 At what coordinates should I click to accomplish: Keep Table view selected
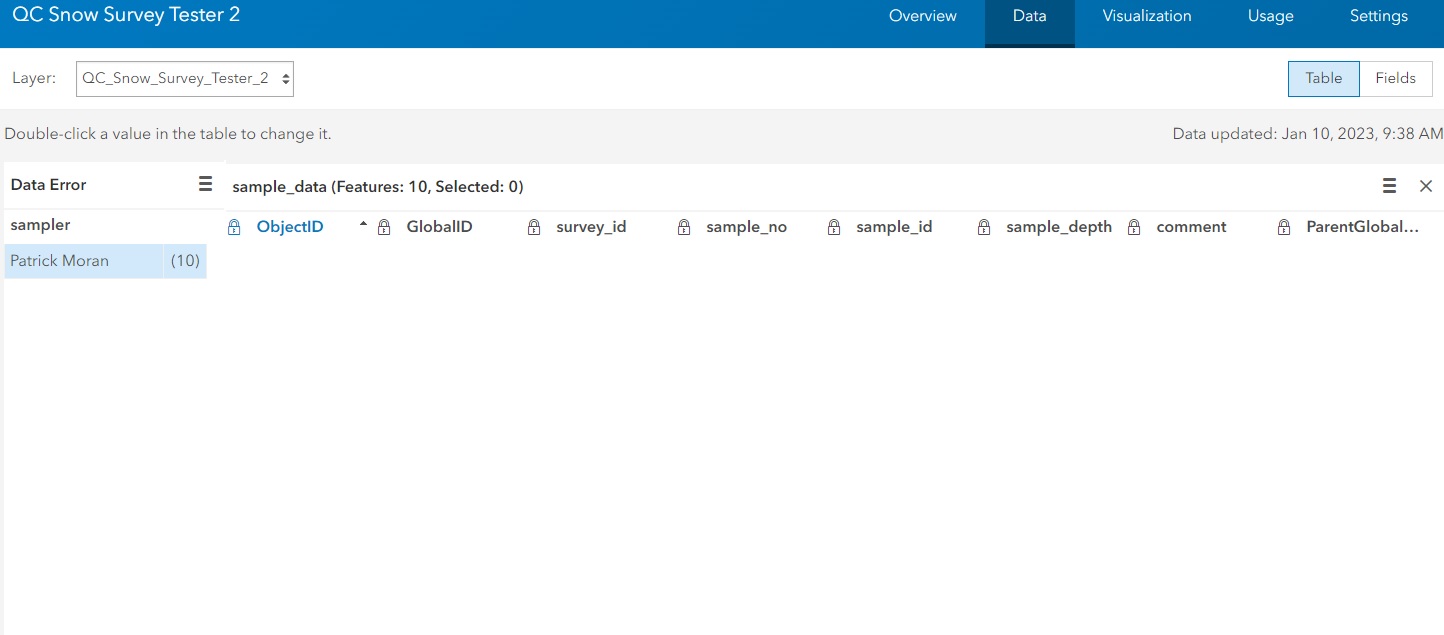pyautogui.click(x=1323, y=78)
